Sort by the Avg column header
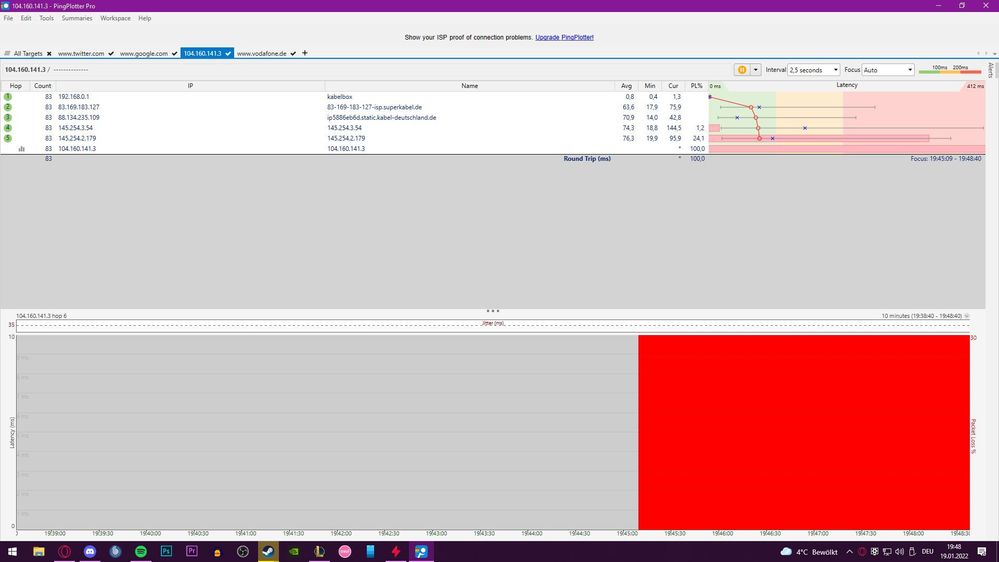This screenshot has width=999, height=562. (626, 86)
